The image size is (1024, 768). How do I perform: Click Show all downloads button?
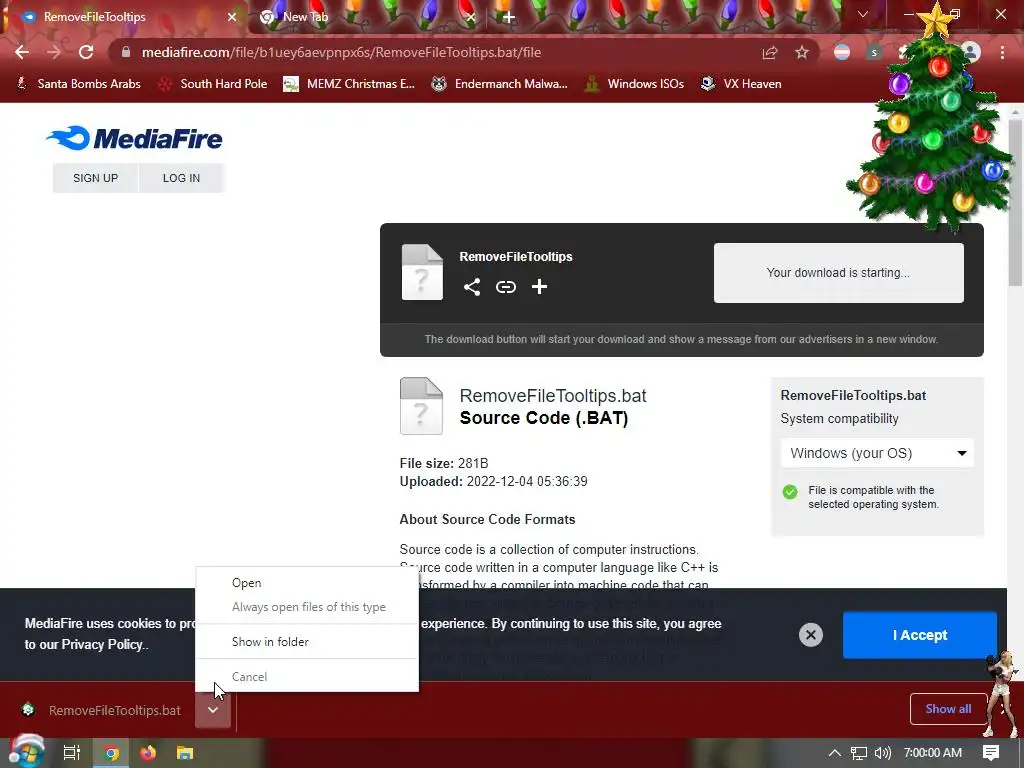tap(948, 709)
